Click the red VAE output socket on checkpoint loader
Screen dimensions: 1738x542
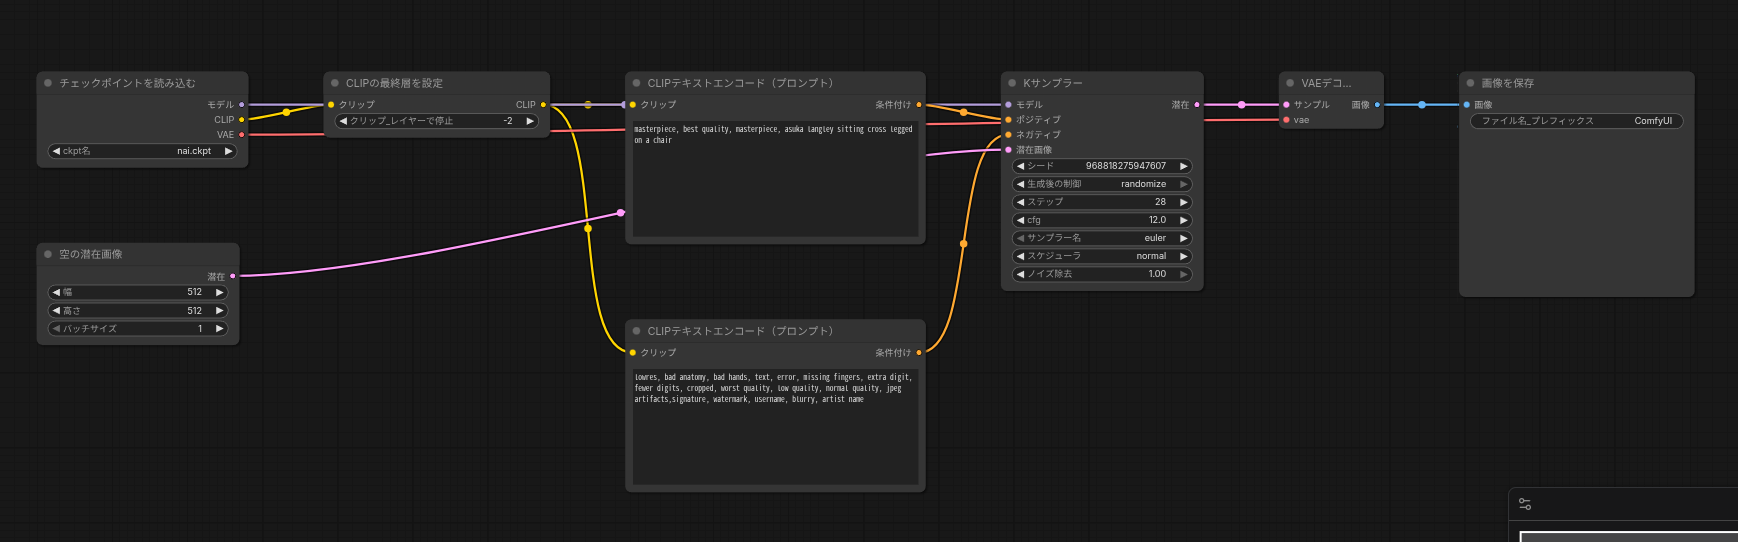(x=242, y=135)
